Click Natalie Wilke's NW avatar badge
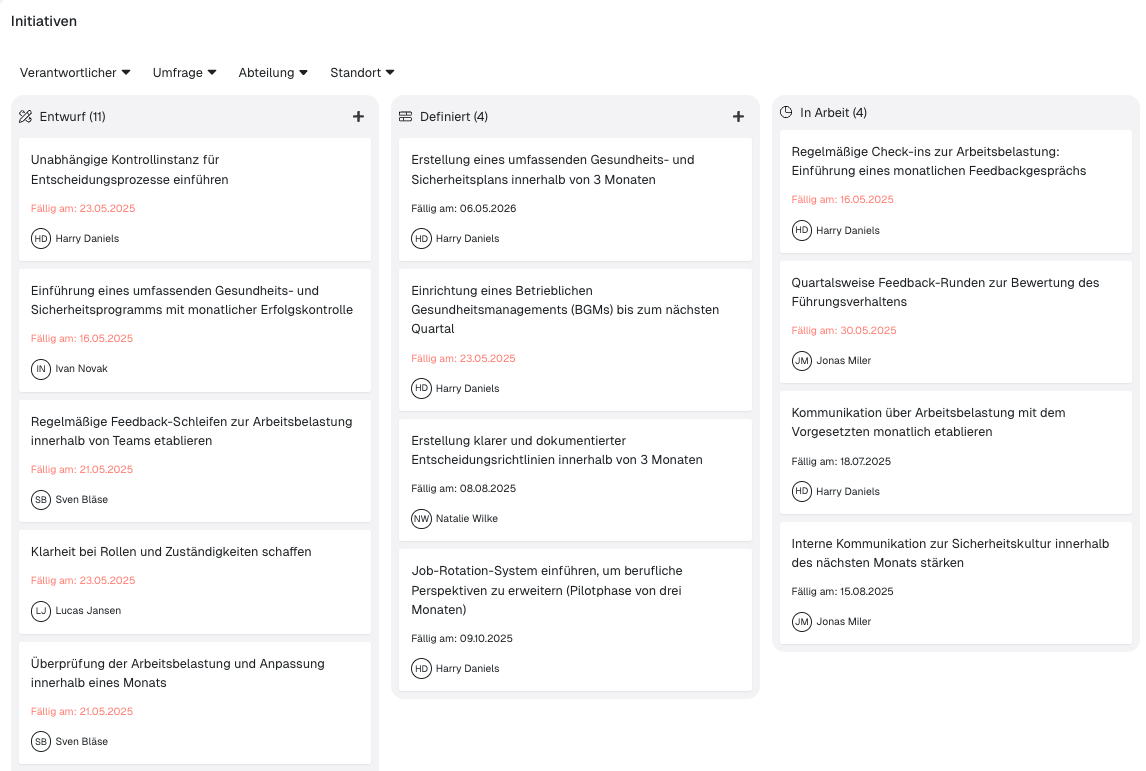Image resolution: width=1146 pixels, height=771 pixels. click(x=421, y=519)
